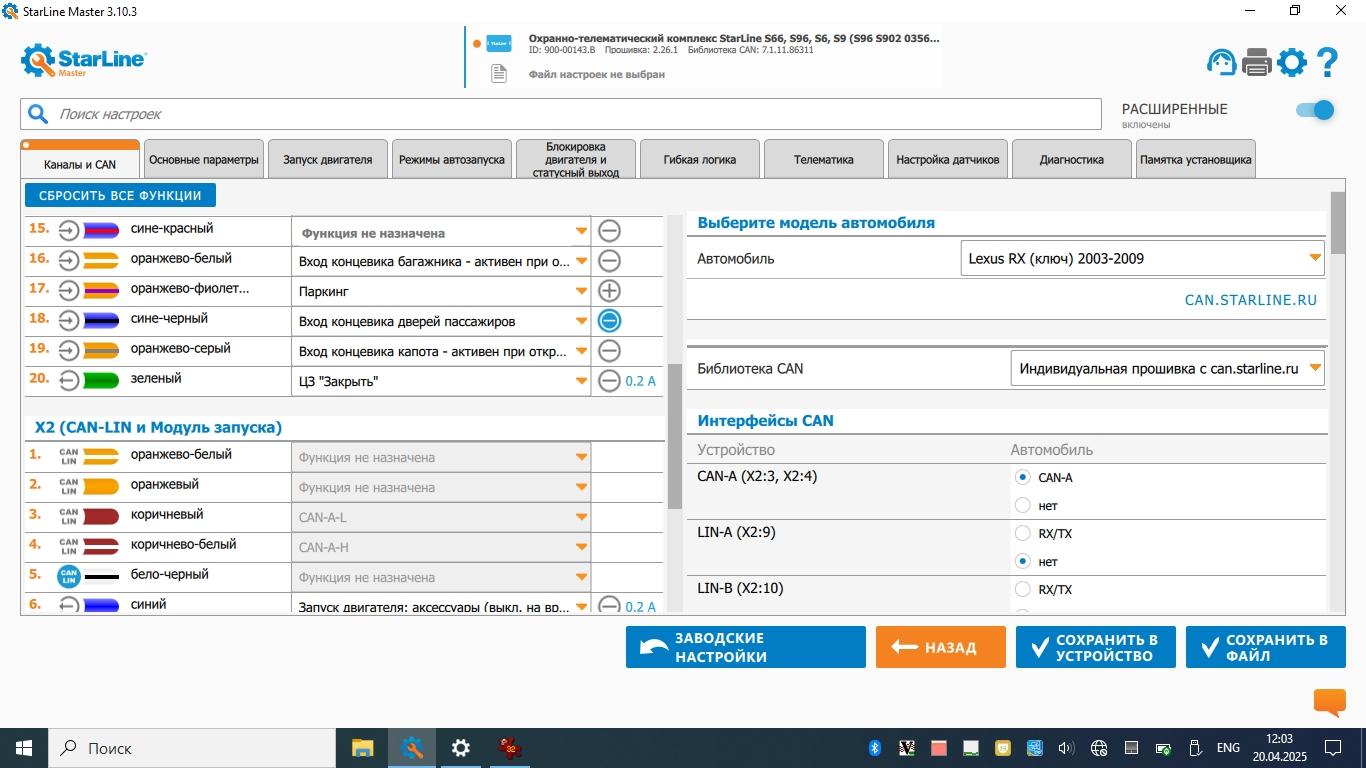Open 'Памятка установщика' tab
1366x768 pixels.
[1196, 159]
